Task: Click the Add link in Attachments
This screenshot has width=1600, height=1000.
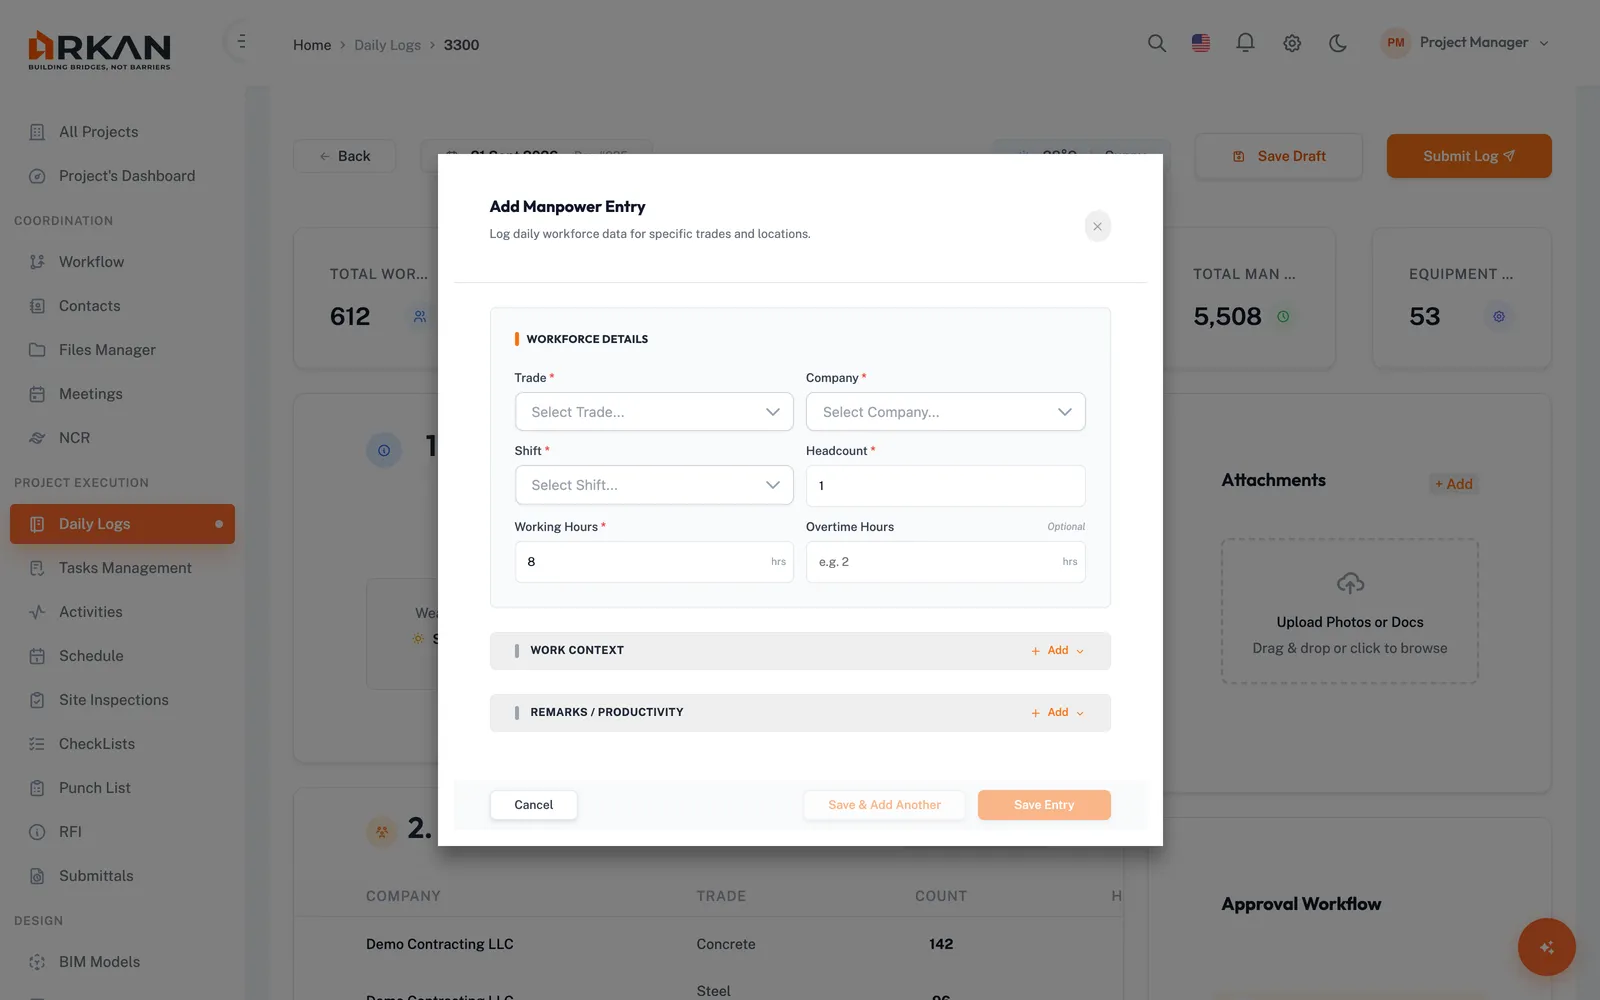Action: click(1454, 484)
